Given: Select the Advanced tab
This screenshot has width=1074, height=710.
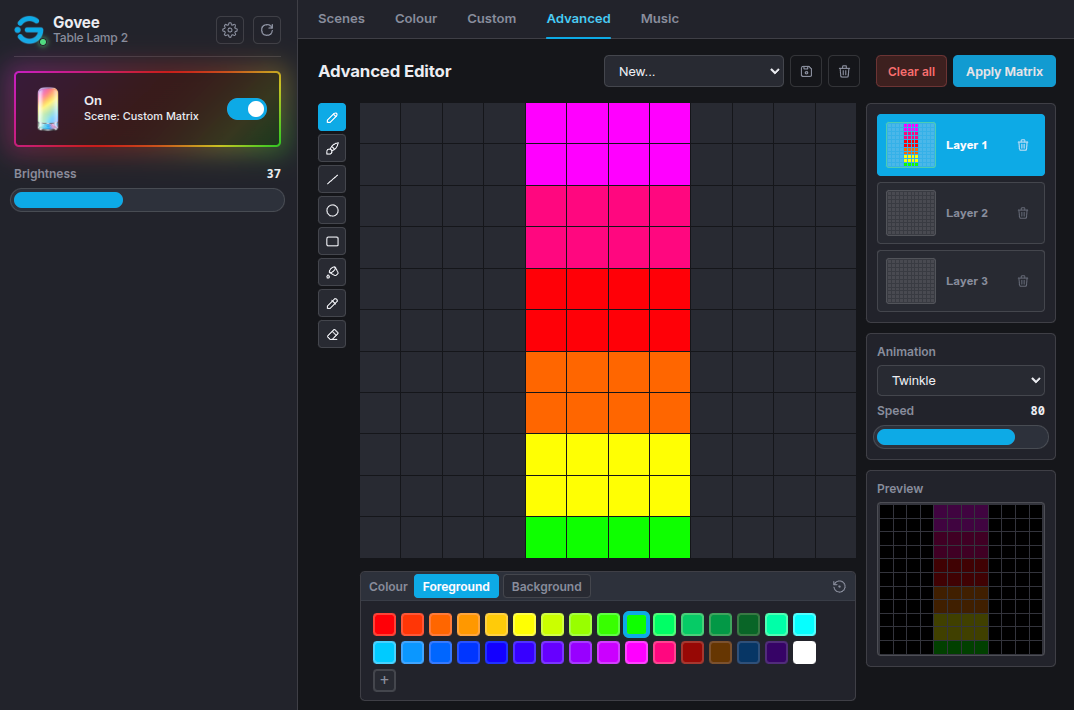Looking at the screenshot, I should tap(578, 19).
